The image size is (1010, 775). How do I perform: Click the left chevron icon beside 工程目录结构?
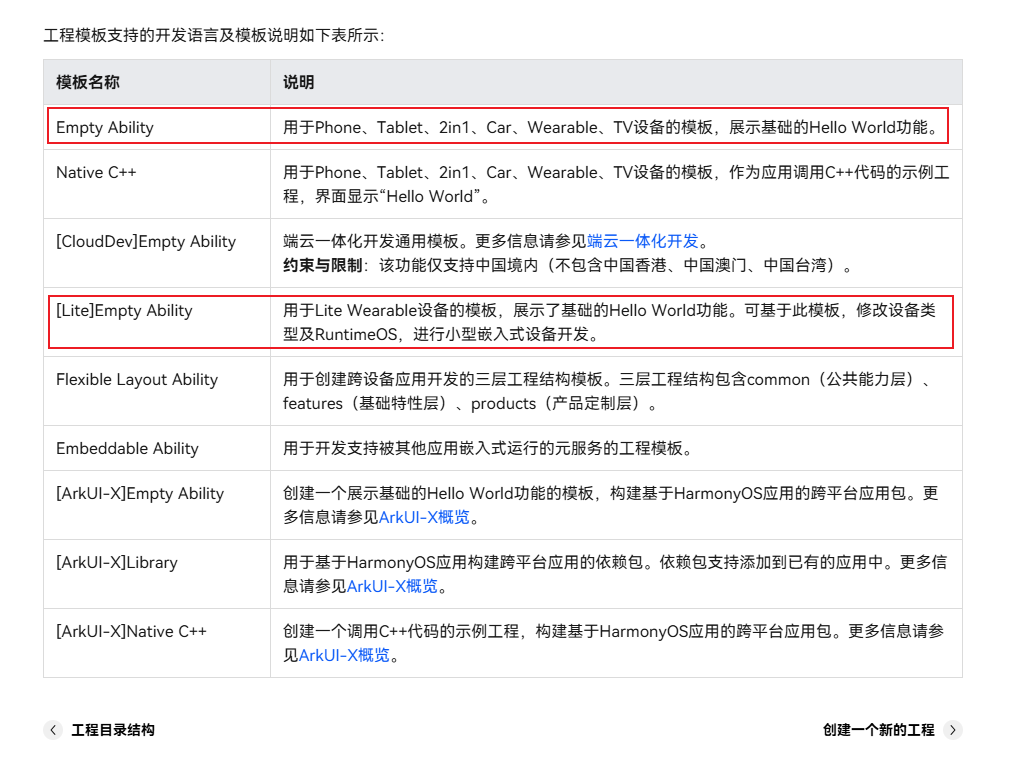click(53, 730)
